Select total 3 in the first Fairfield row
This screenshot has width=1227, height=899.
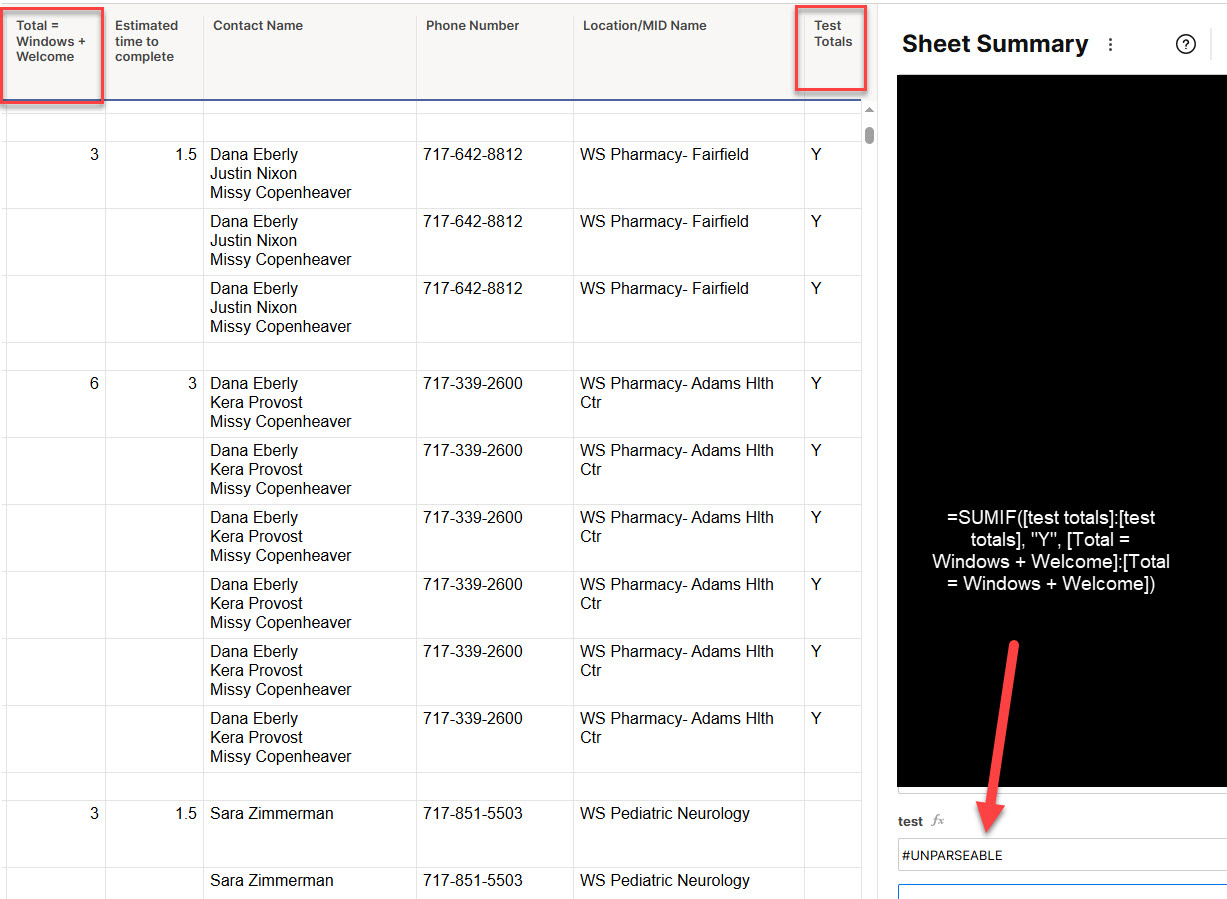point(55,175)
